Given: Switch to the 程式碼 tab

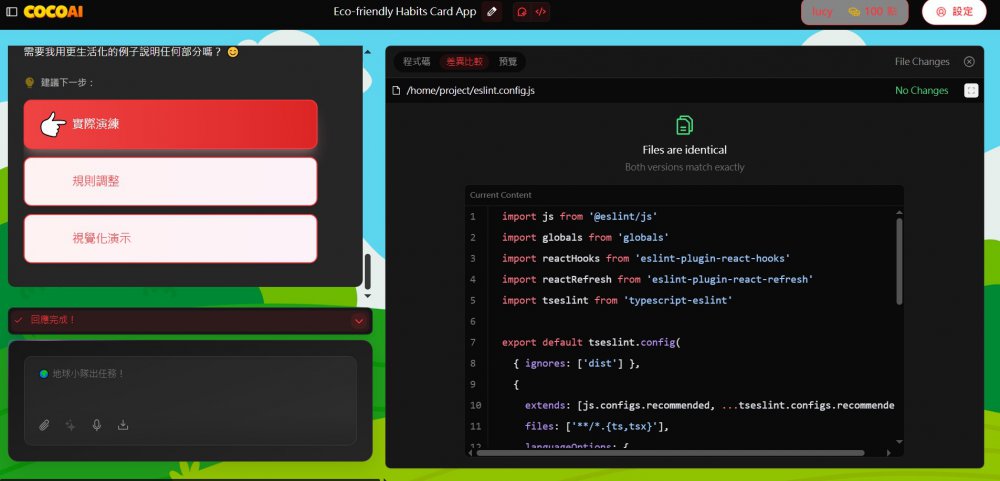Looking at the screenshot, I should (x=416, y=62).
